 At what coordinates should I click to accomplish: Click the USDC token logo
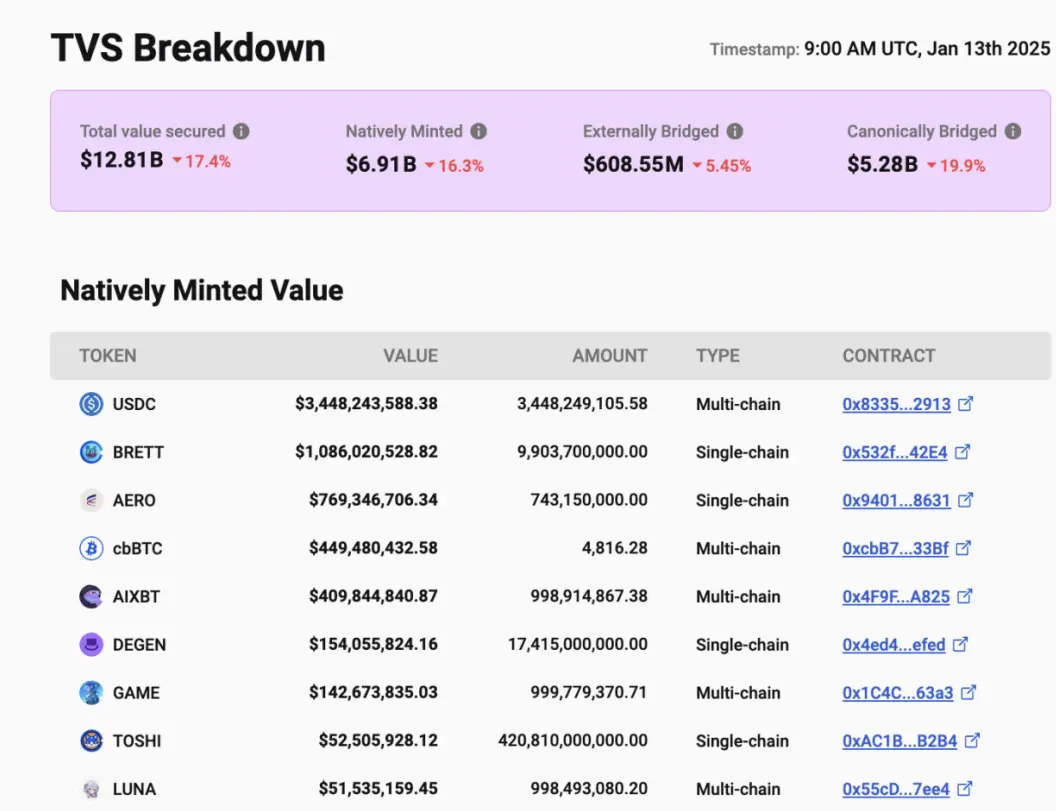pos(91,404)
